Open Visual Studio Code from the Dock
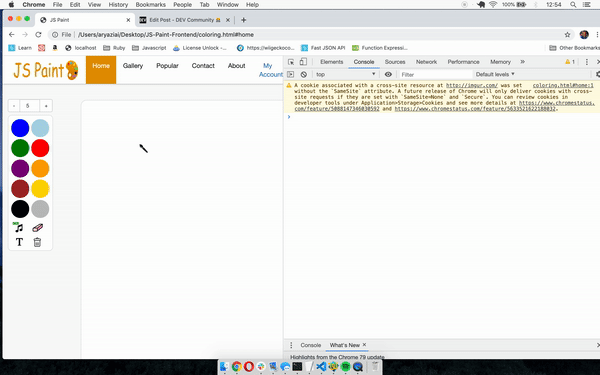The height and width of the screenshot is (375, 600). pyautogui.click(x=321, y=367)
